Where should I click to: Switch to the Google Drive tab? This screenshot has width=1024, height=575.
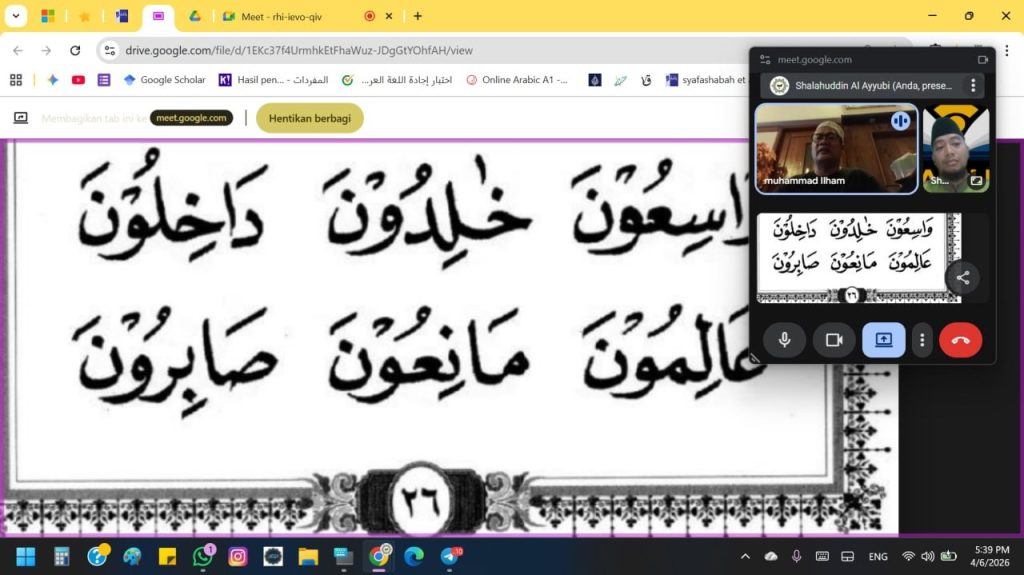(195, 16)
